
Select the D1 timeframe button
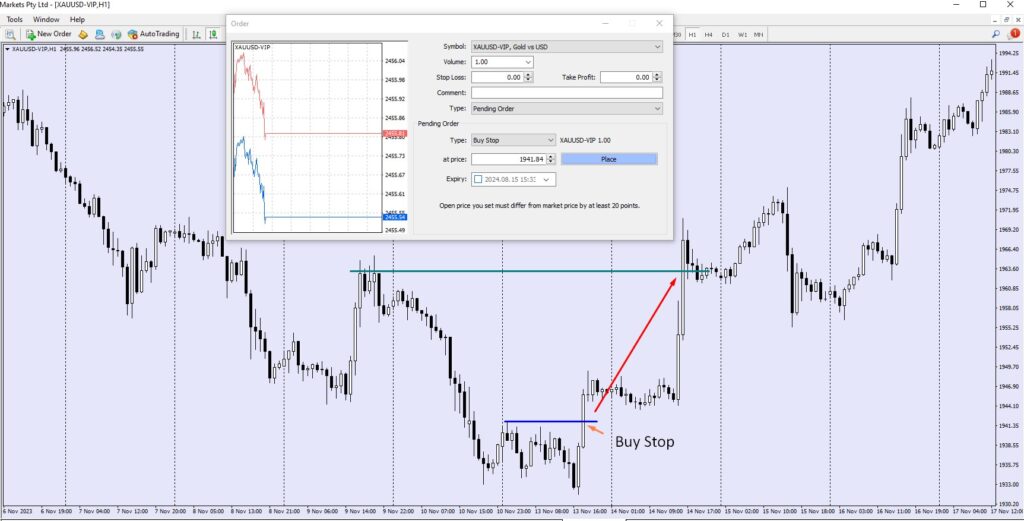coord(725,35)
